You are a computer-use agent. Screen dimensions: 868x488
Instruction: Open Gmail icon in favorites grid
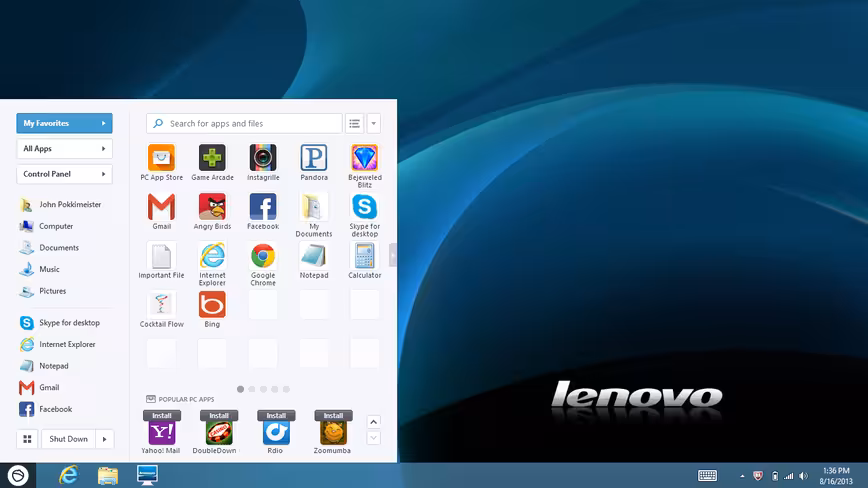pos(161,207)
